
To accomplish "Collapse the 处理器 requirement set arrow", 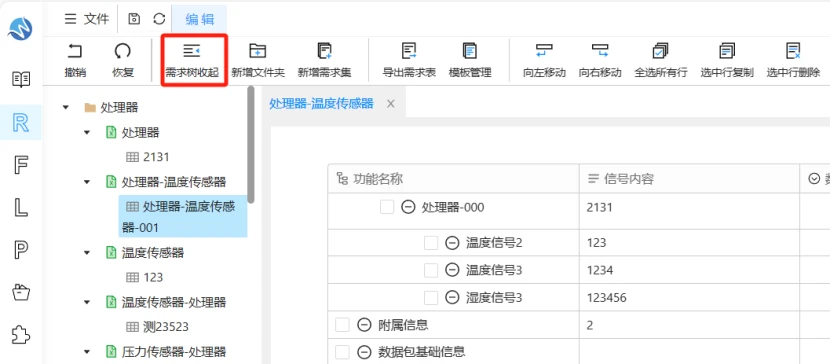I will coord(87,132).
